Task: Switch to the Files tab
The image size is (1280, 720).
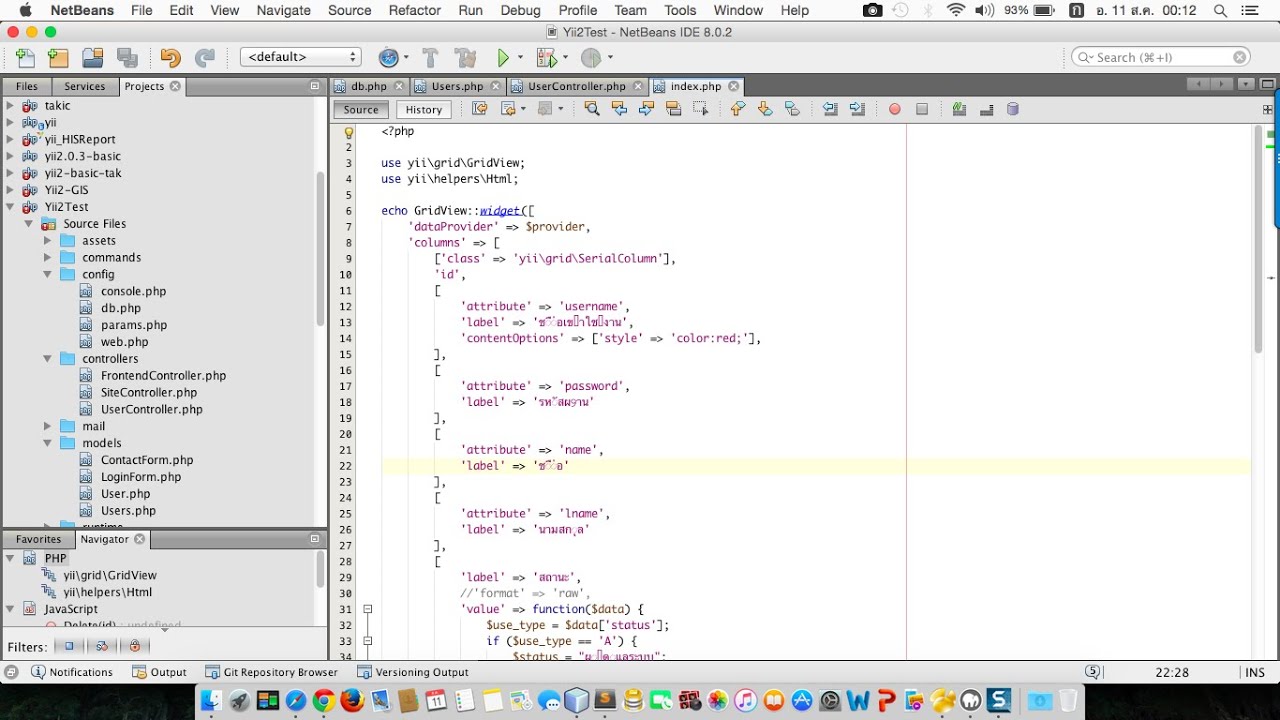Action: [x=27, y=87]
